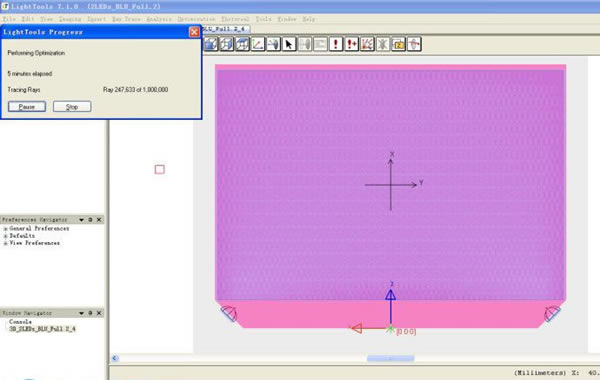Screen dimensions: 600x380
Task: Expand the View Preferences node
Action: coord(5,243)
